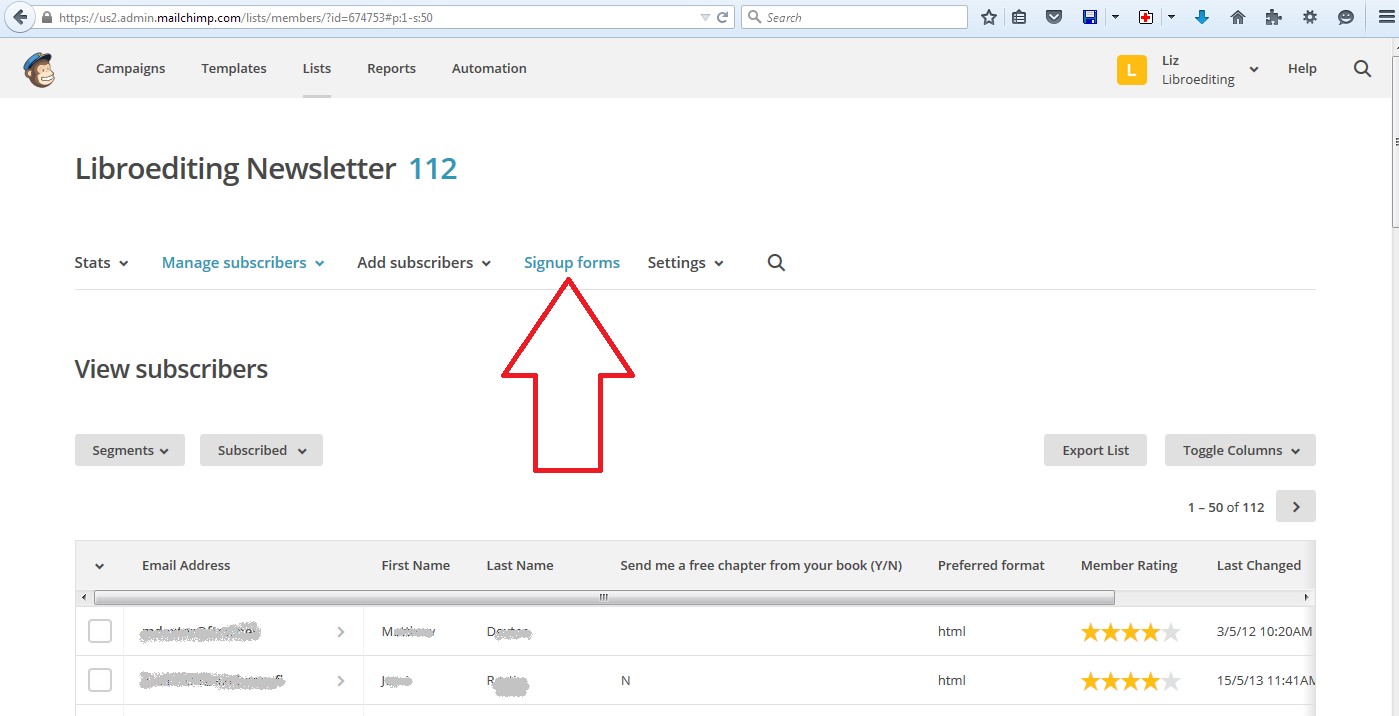Open the search magnifier in MailChimp header
Screen dimensions: 1399x716
[x=1362, y=69]
